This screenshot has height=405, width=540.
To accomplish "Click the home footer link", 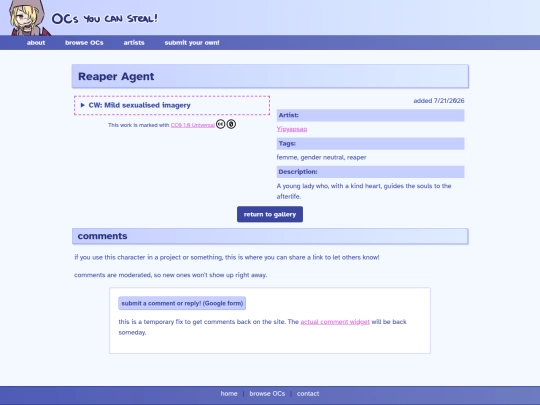I will tap(229, 393).
